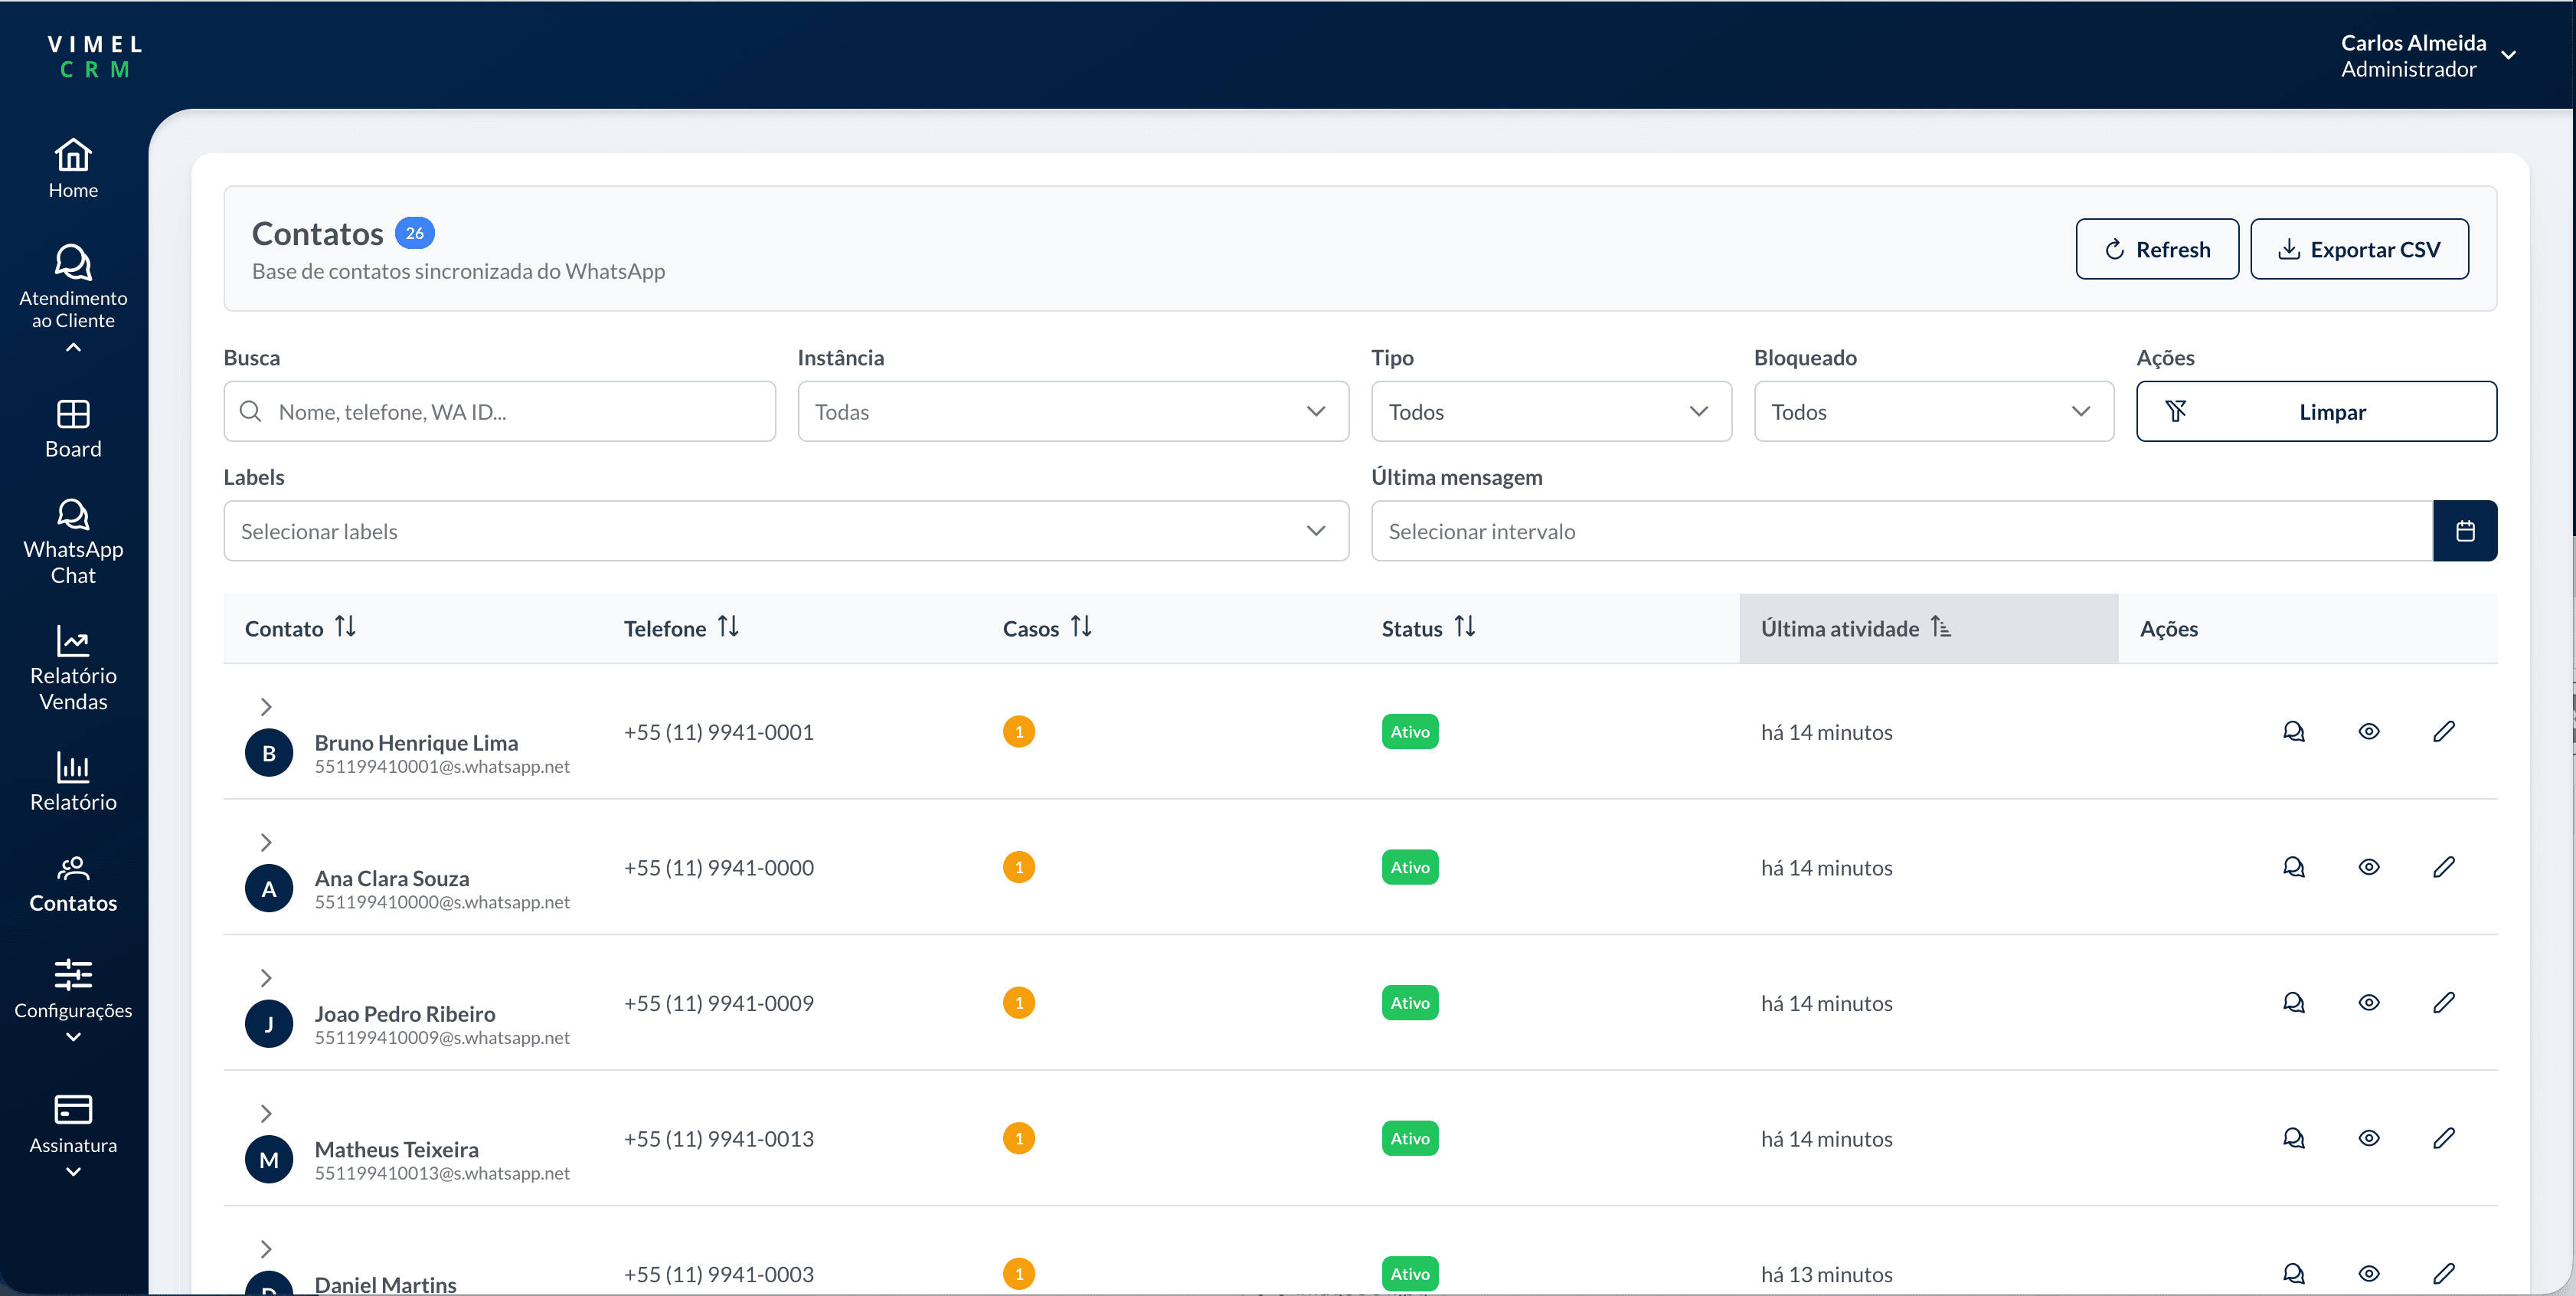Click the Exportar CSV button
The width and height of the screenshot is (2576, 1296).
2360,248
